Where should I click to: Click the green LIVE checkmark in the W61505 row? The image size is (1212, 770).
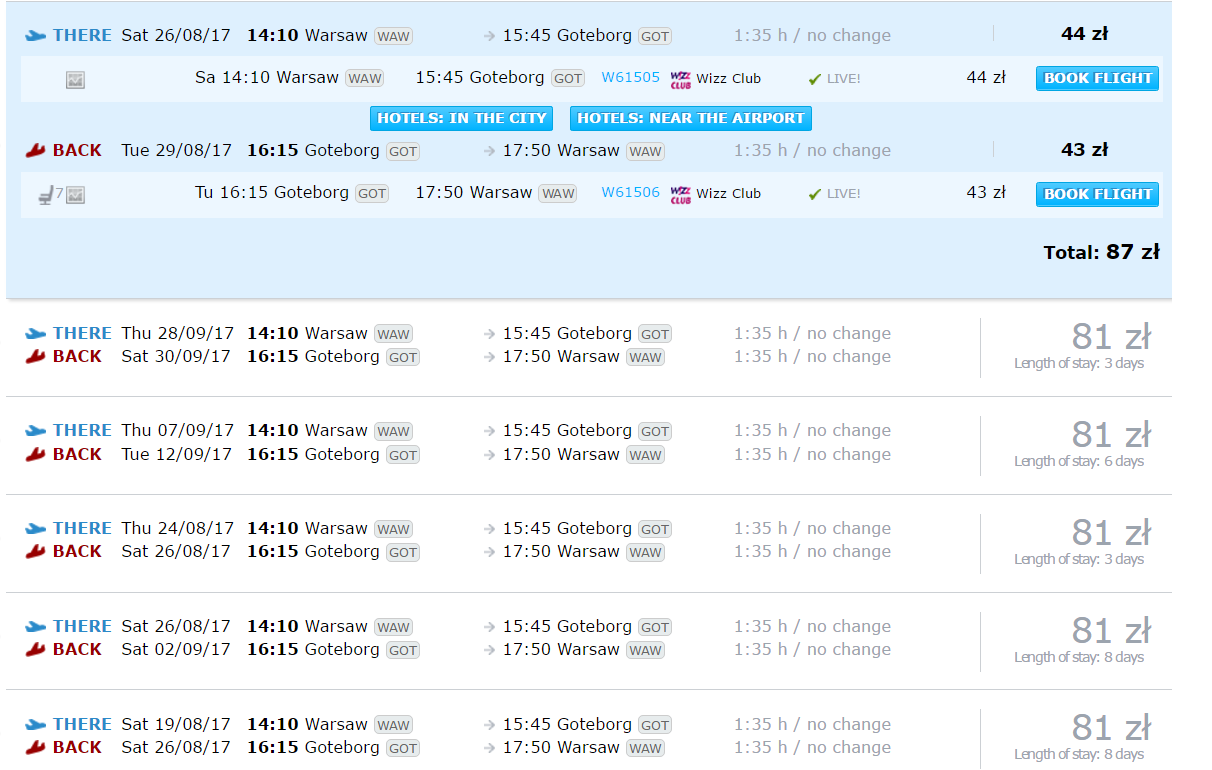point(815,79)
